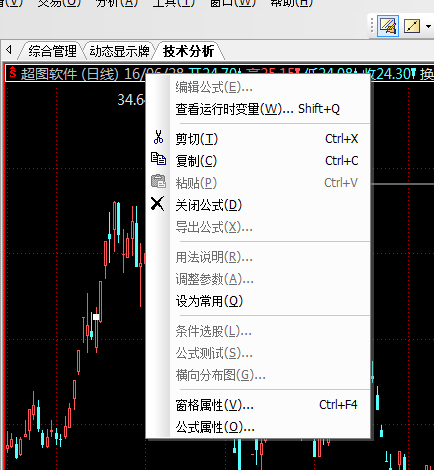Switch to the 综合管理 tab
The height and width of the screenshot is (470, 434).
[x=52, y=51]
